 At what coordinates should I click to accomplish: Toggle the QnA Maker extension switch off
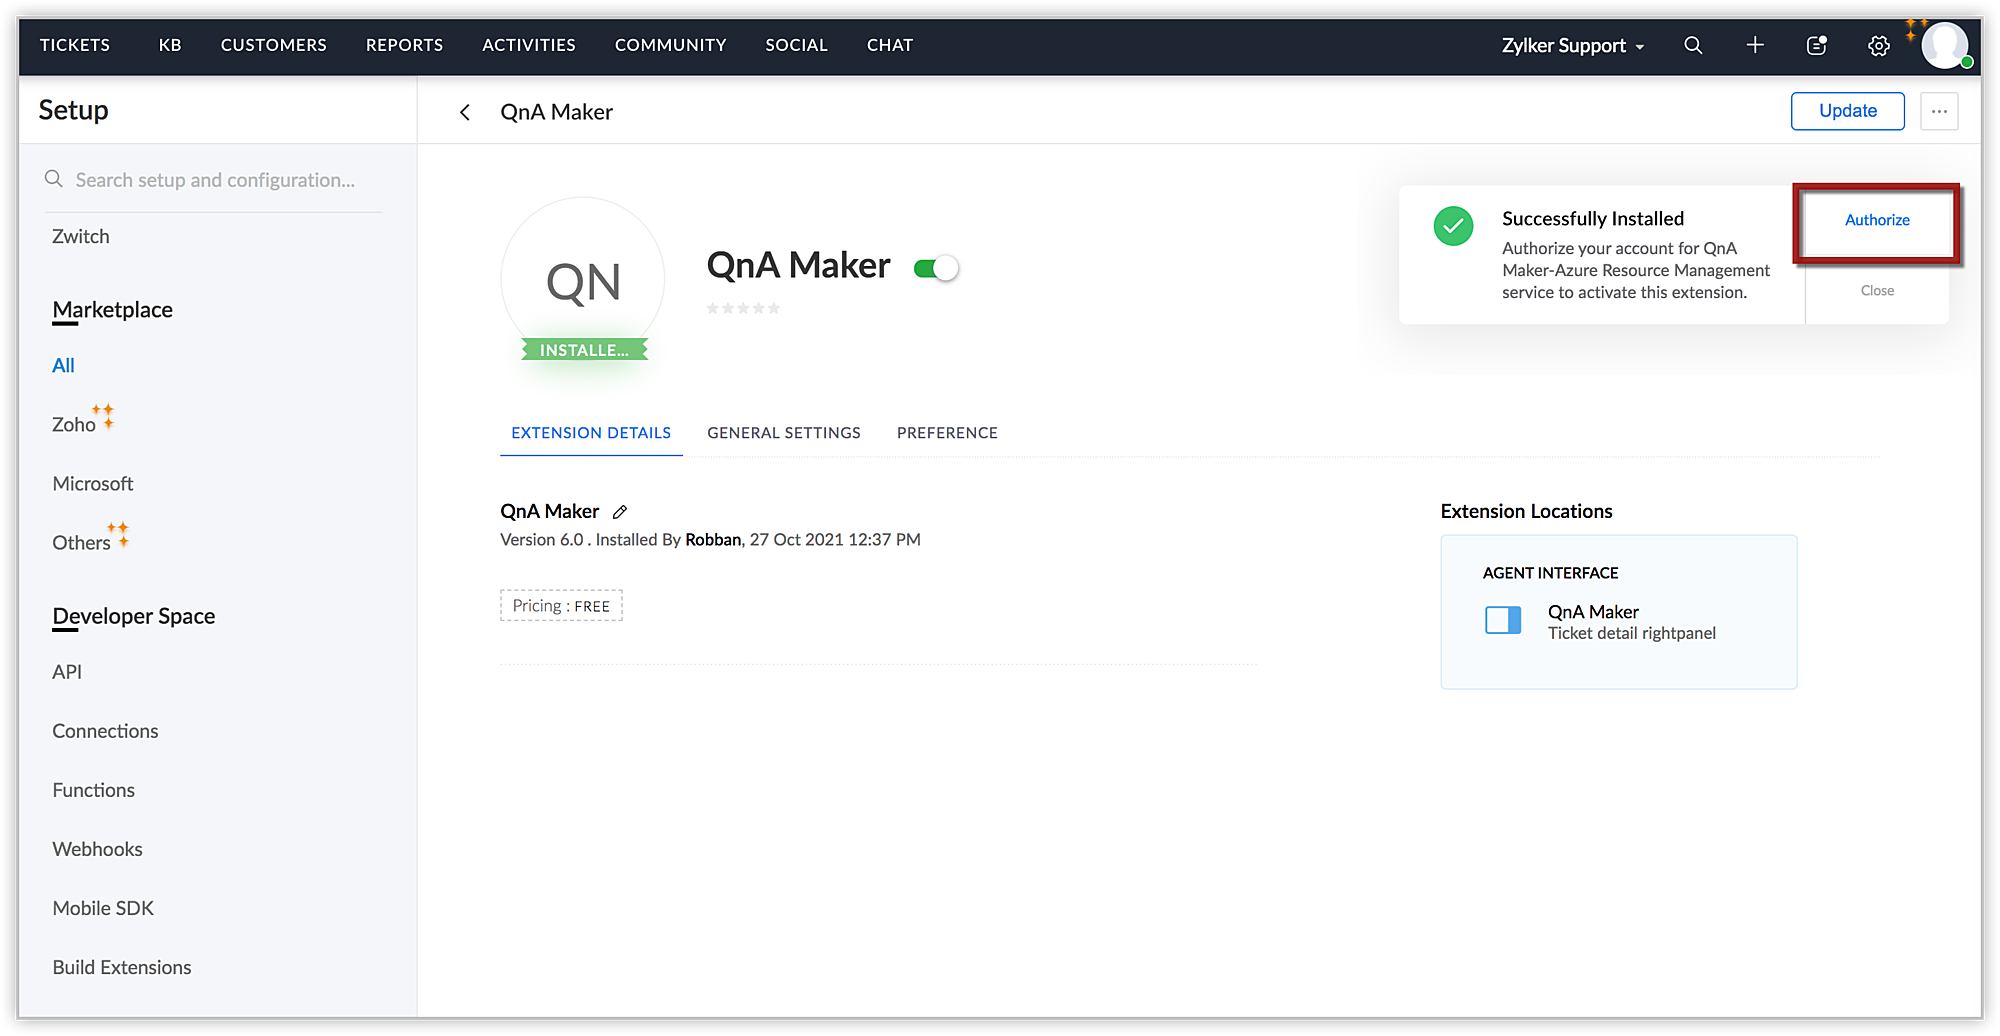936,268
